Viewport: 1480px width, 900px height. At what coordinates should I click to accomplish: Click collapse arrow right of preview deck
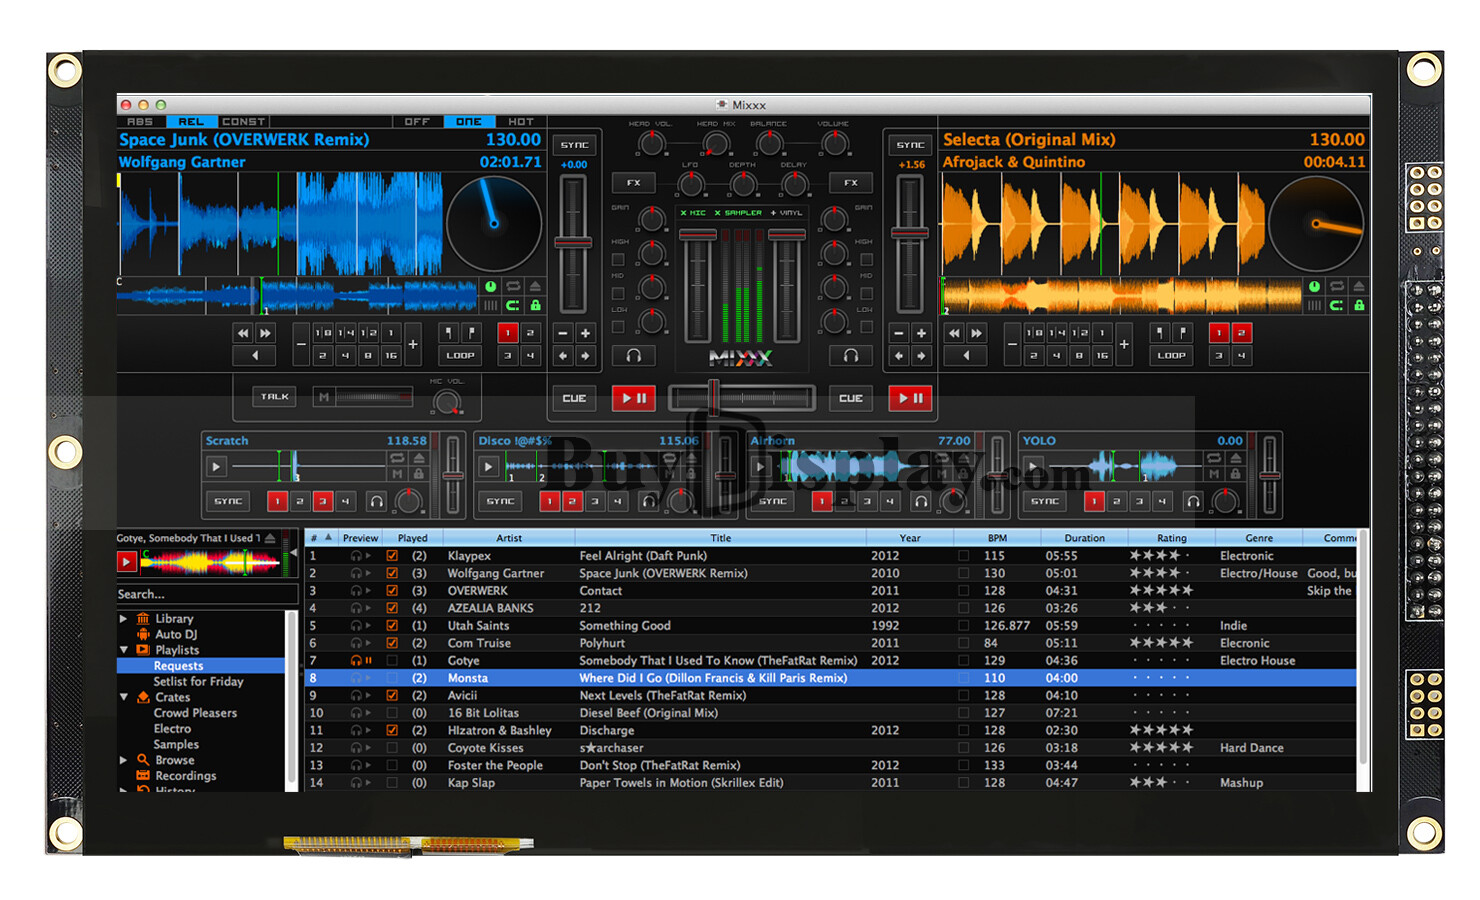point(293,552)
